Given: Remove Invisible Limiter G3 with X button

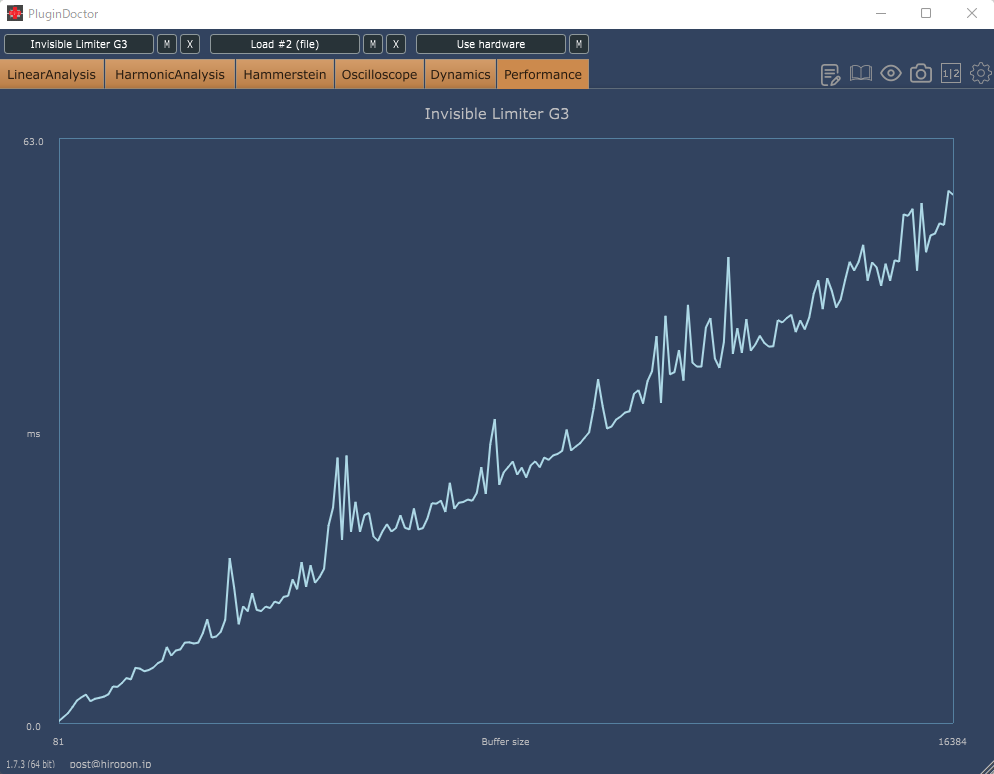Looking at the screenshot, I should tap(190, 44).
